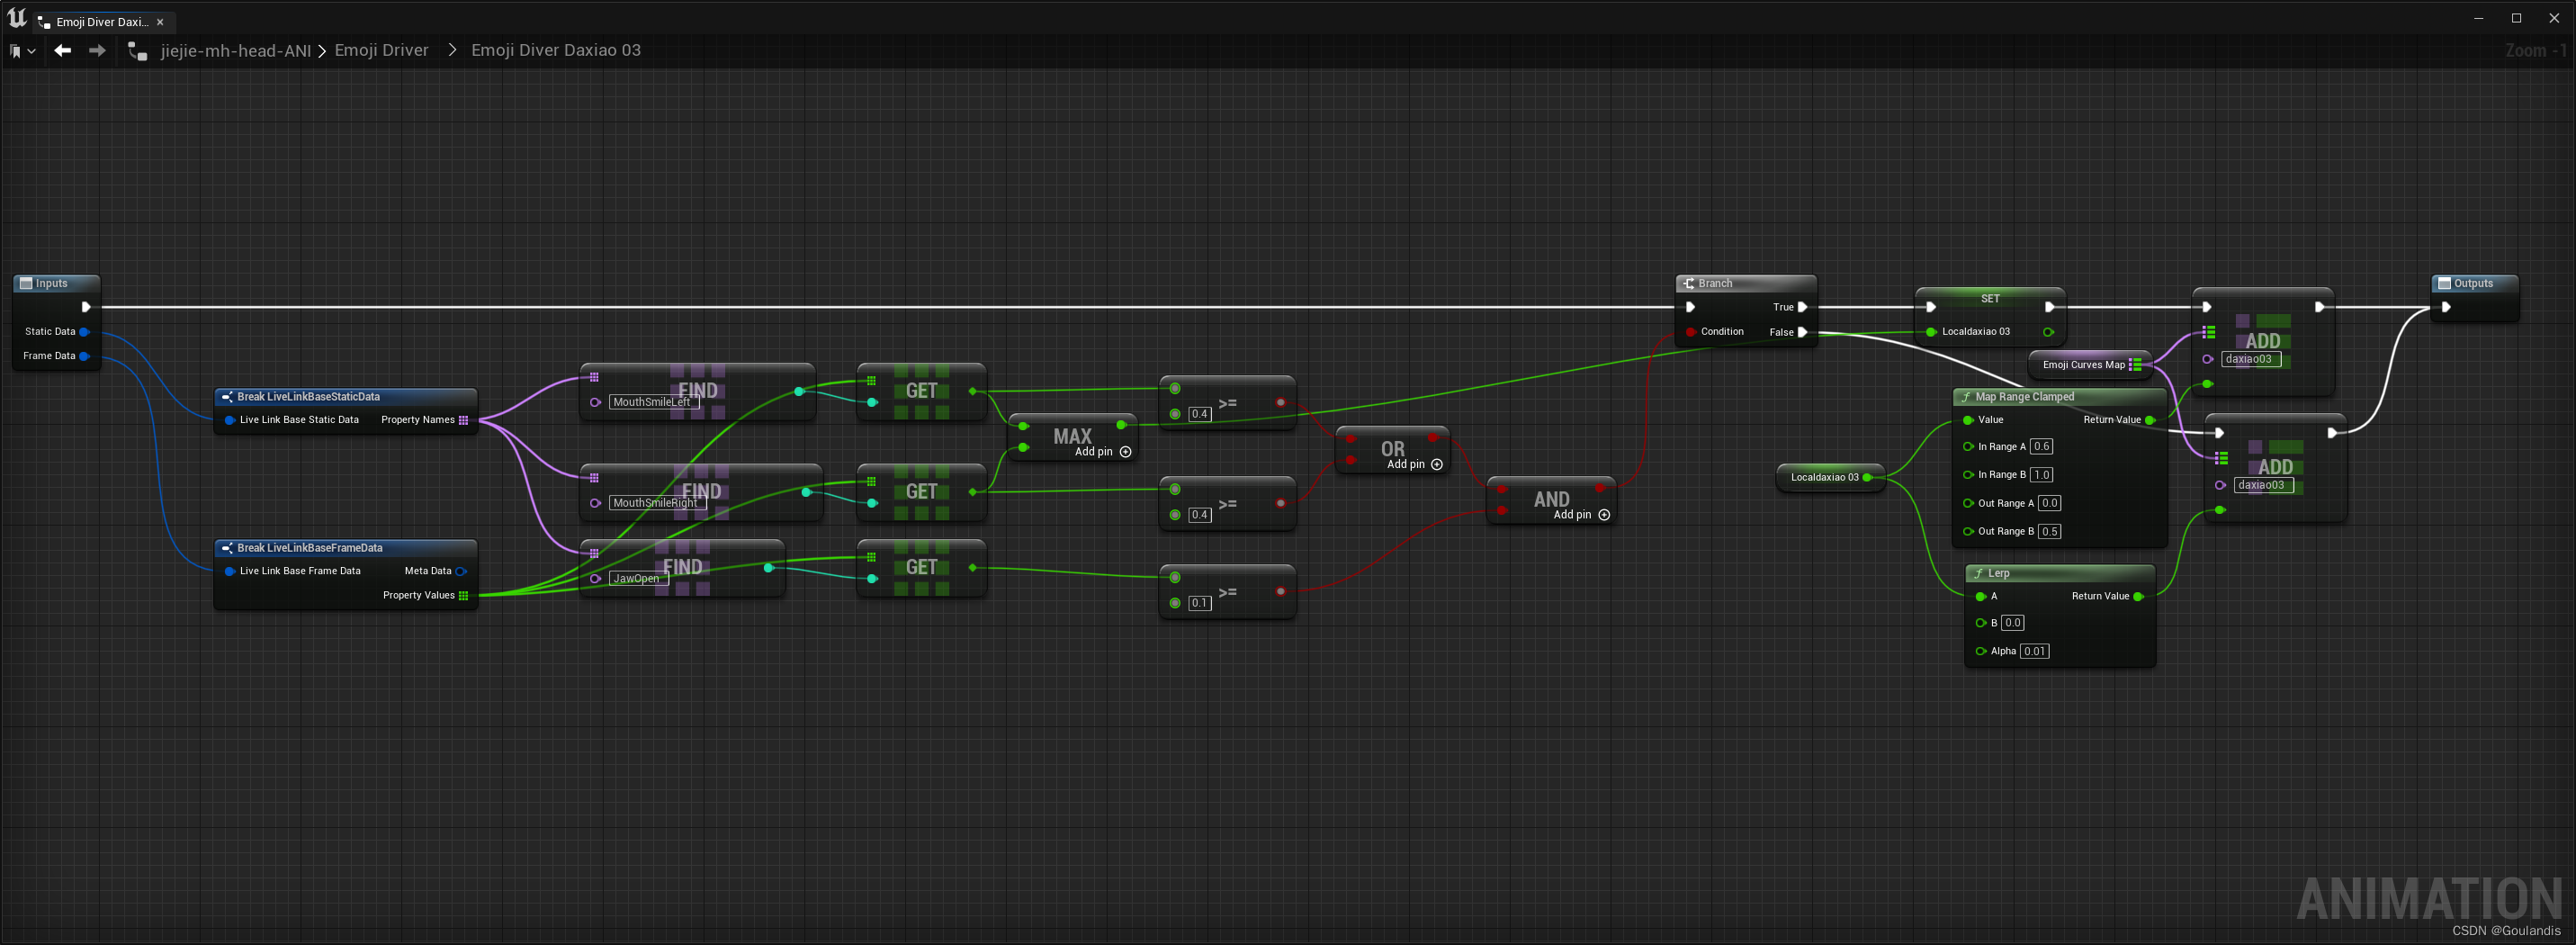Edit the MouthSmileRight name field
Screen dimensions: 2576x945
coord(657,503)
